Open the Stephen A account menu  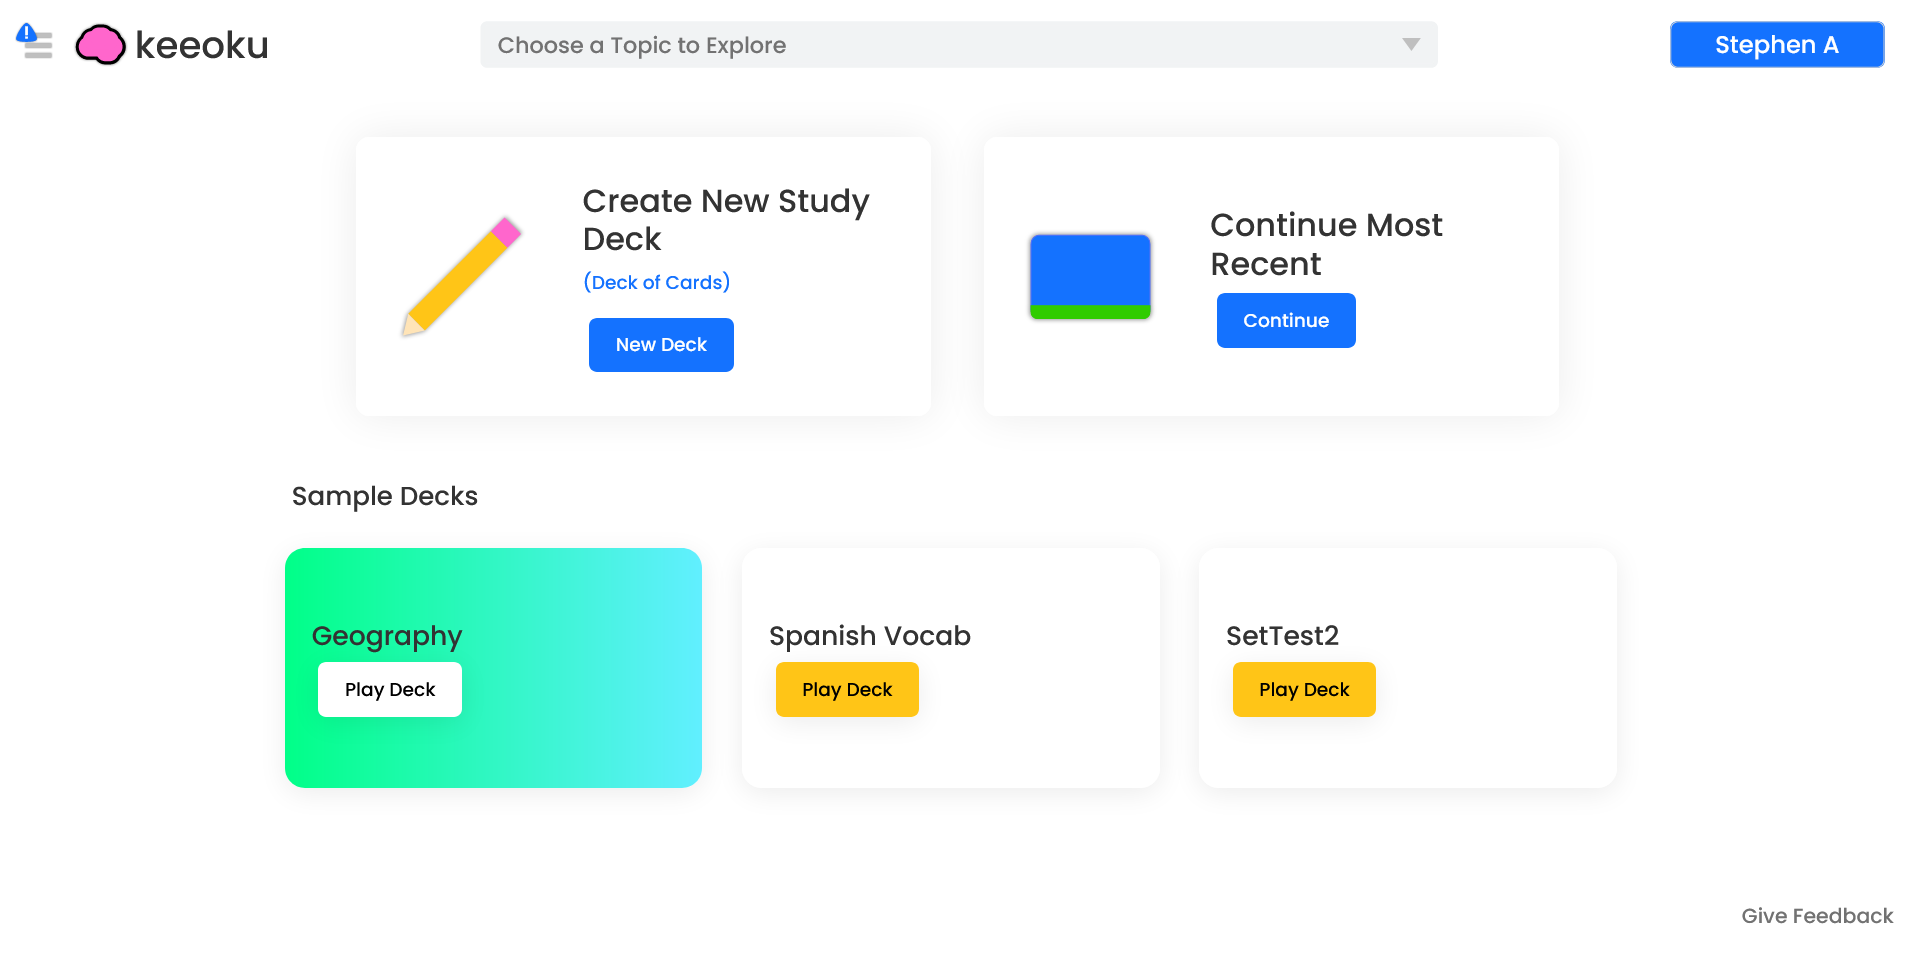pos(1777,45)
